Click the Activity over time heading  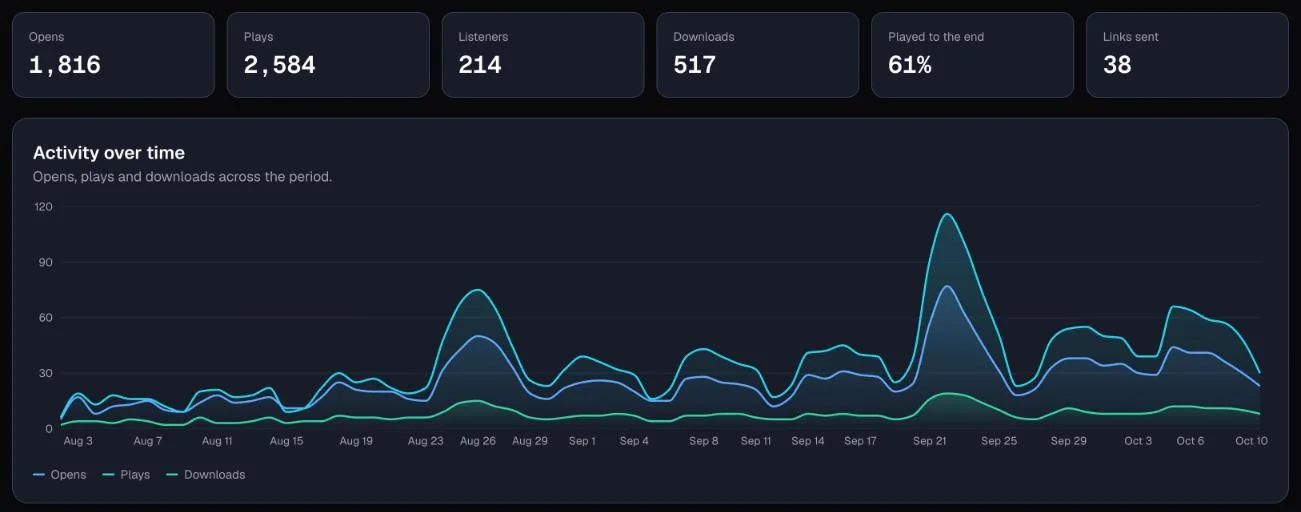coord(109,153)
